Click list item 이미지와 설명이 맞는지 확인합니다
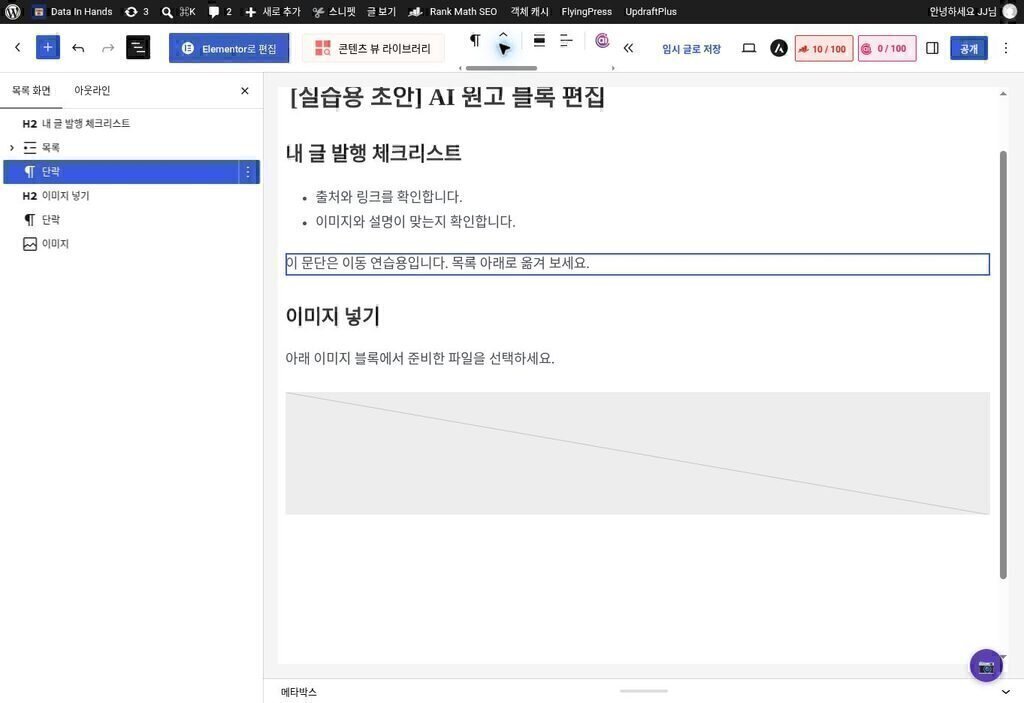This screenshot has height=703, width=1024. click(415, 221)
